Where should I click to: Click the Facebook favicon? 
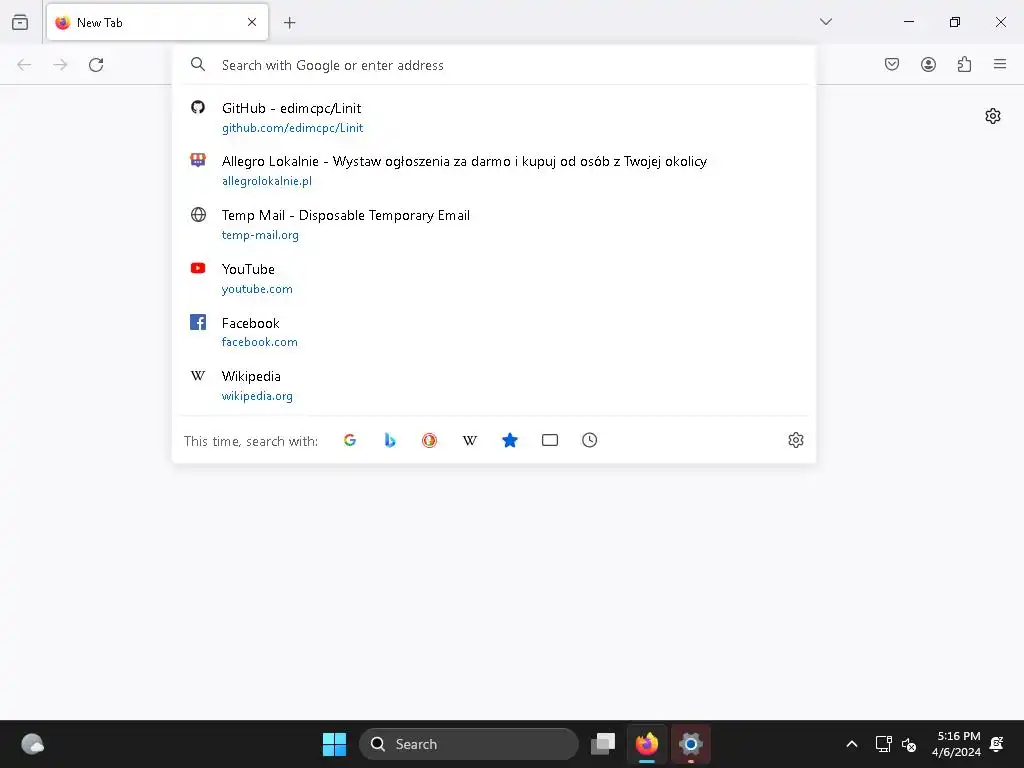tap(198, 322)
